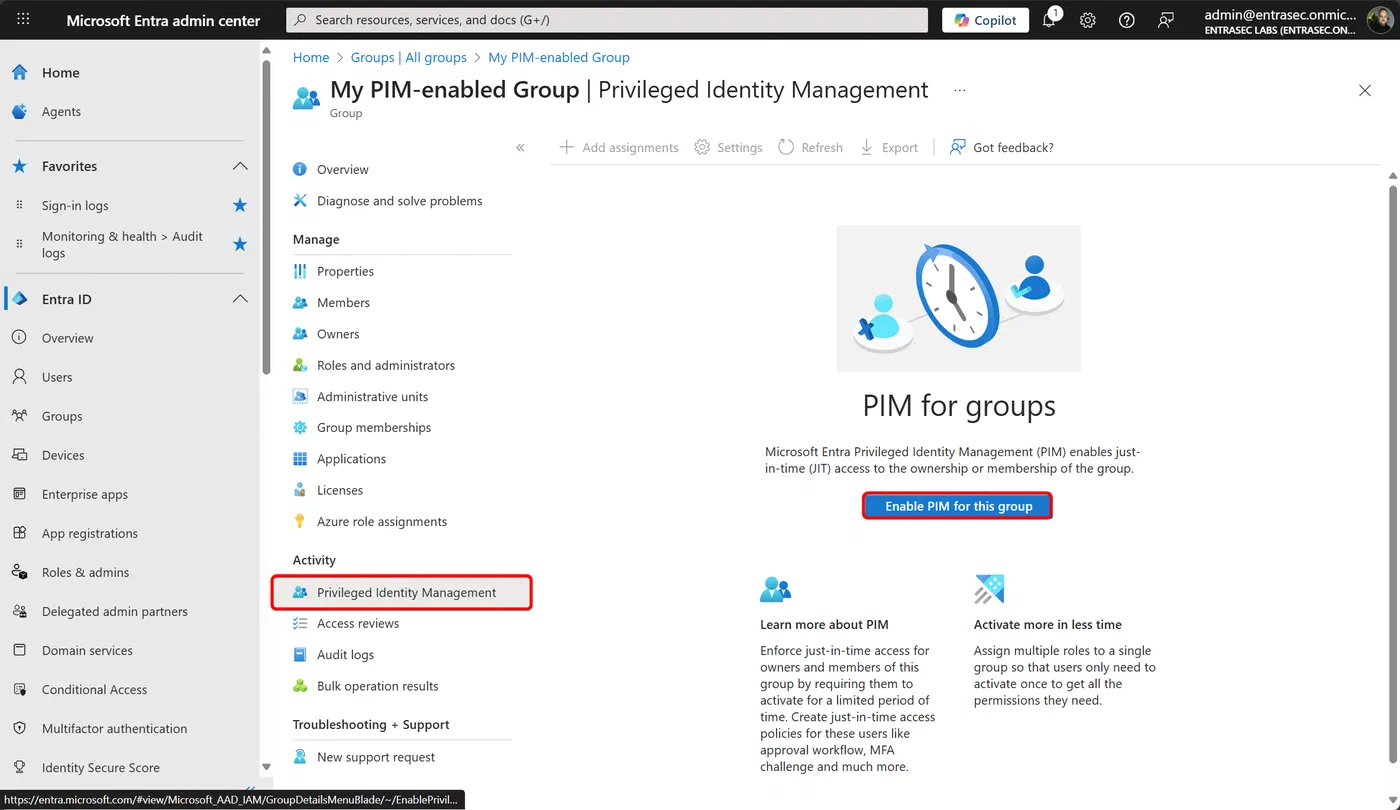Viewport: 1400px width, 810px height.
Task: Open Identity Secure Score
Action: (x=100, y=767)
